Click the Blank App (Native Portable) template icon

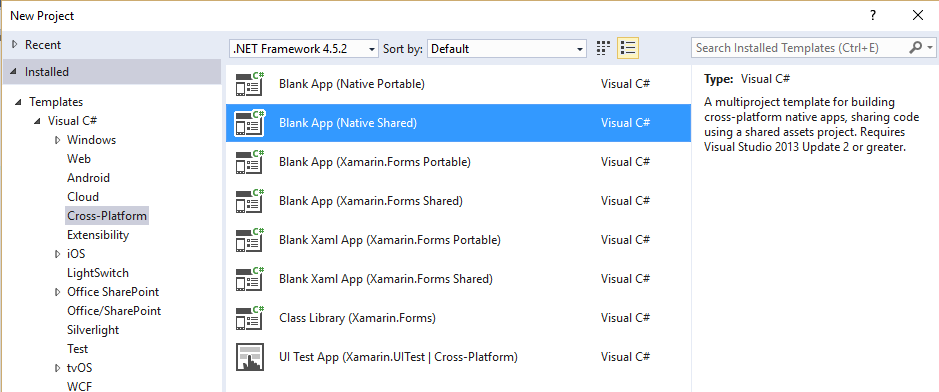(251, 84)
